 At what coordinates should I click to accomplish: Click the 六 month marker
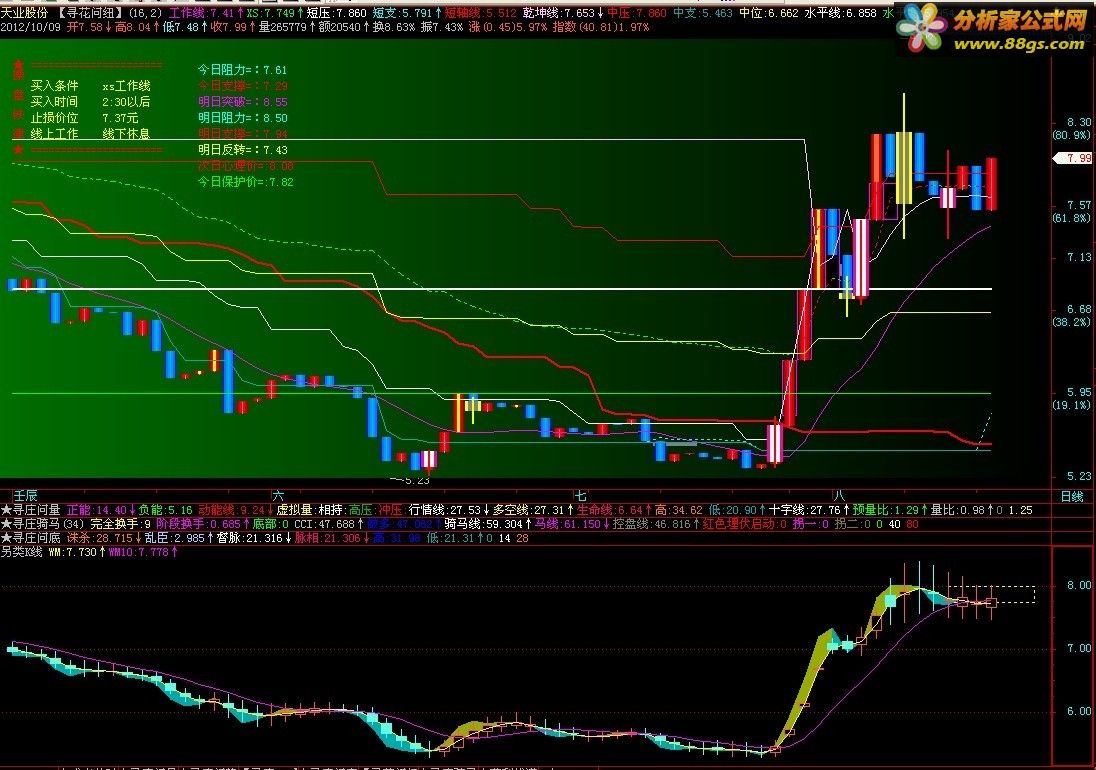(277, 496)
